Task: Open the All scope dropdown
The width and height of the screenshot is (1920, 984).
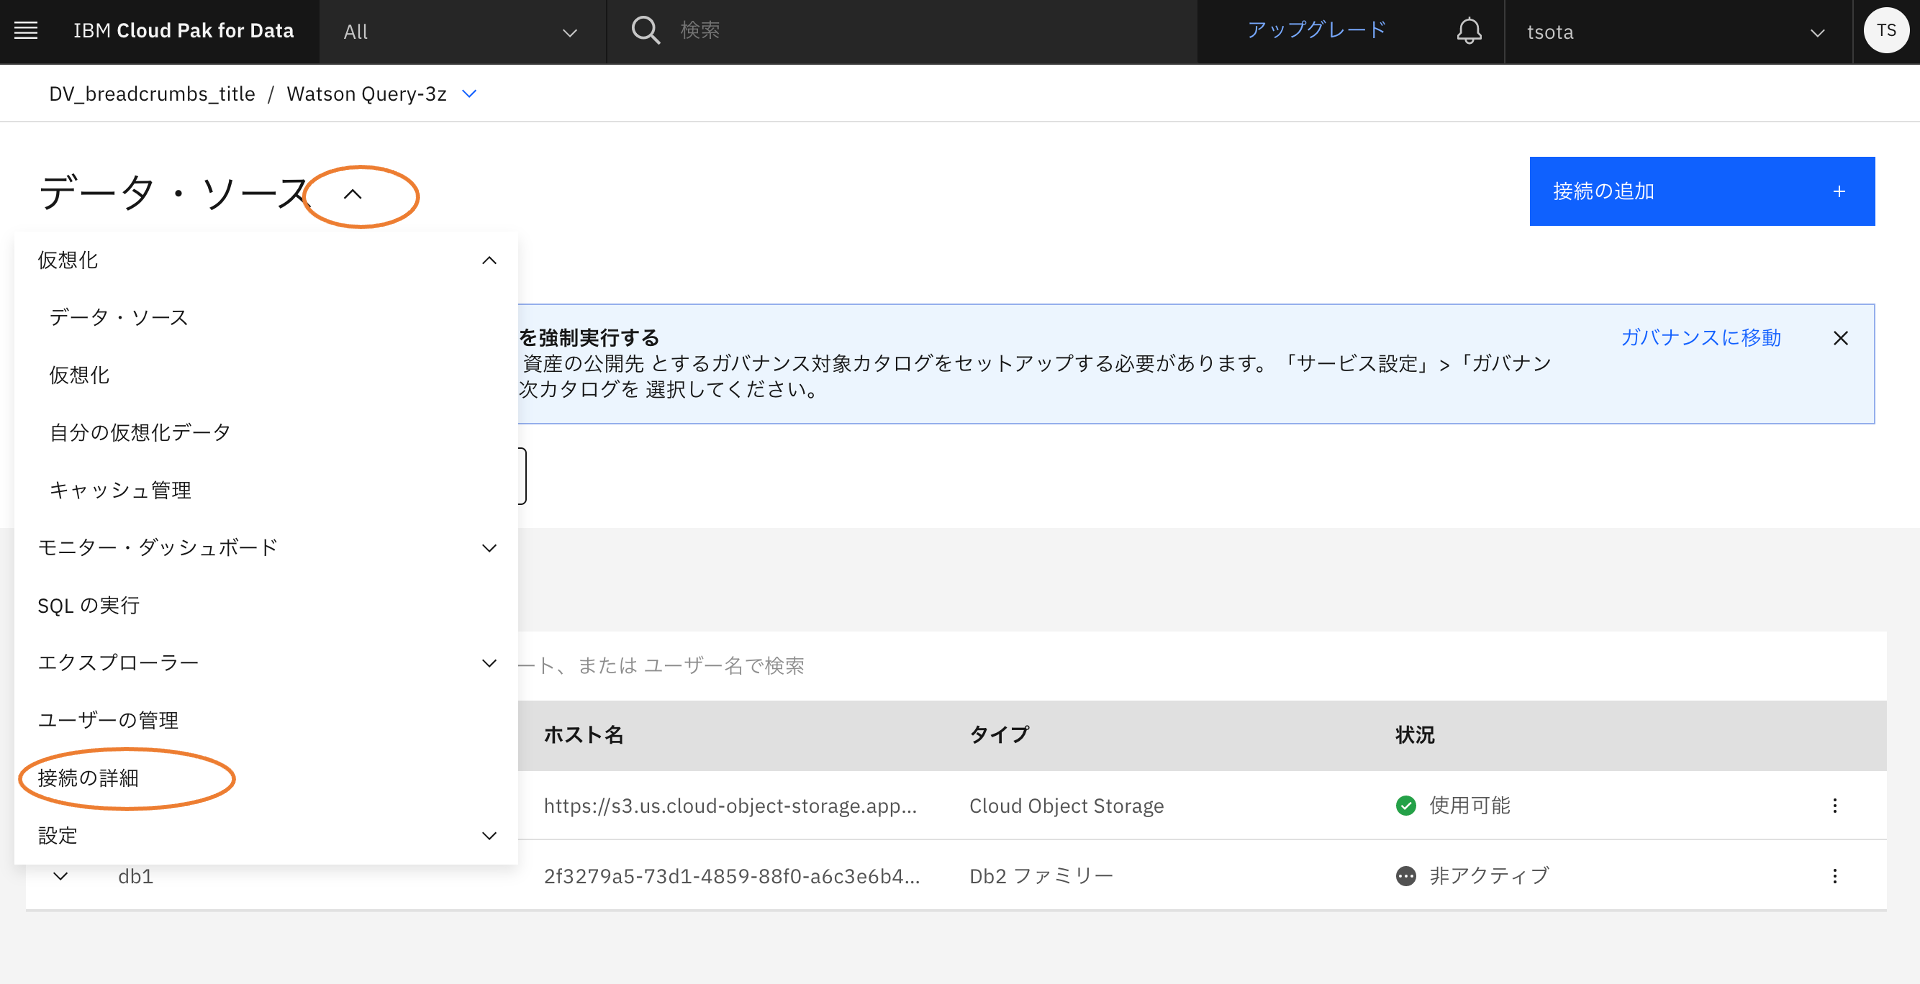Action: [460, 32]
